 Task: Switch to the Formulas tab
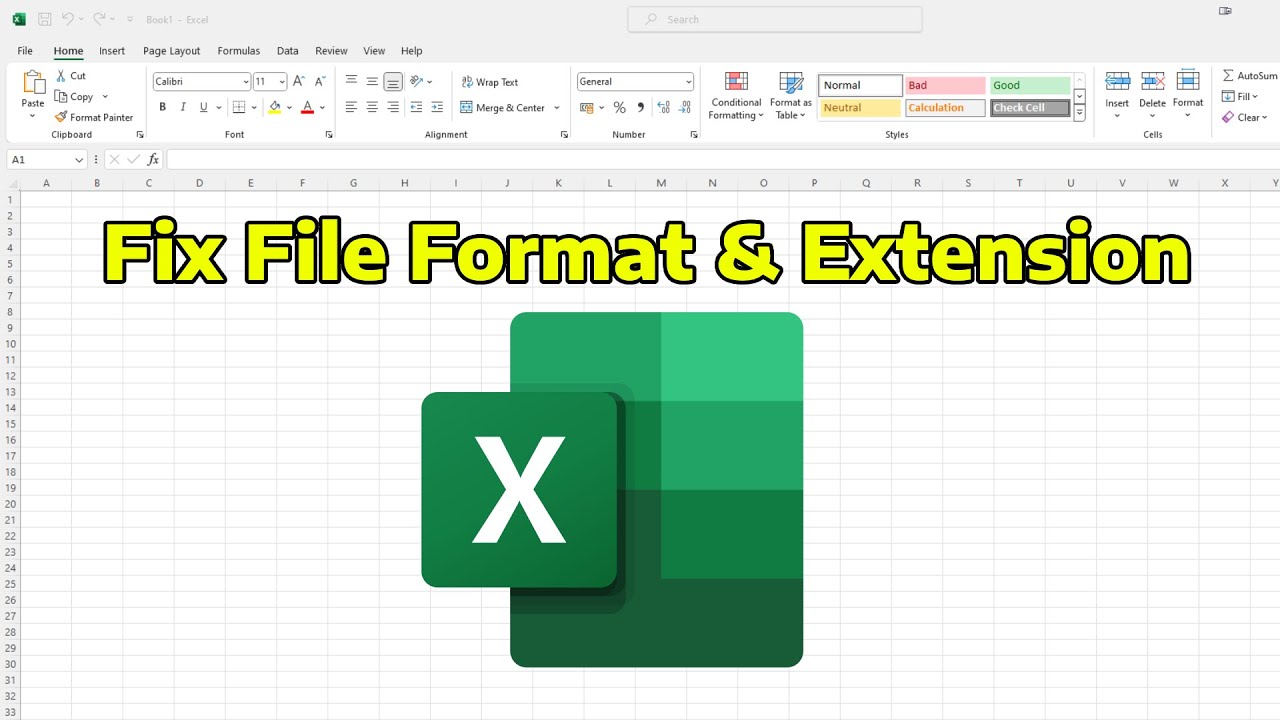point(239,51)
